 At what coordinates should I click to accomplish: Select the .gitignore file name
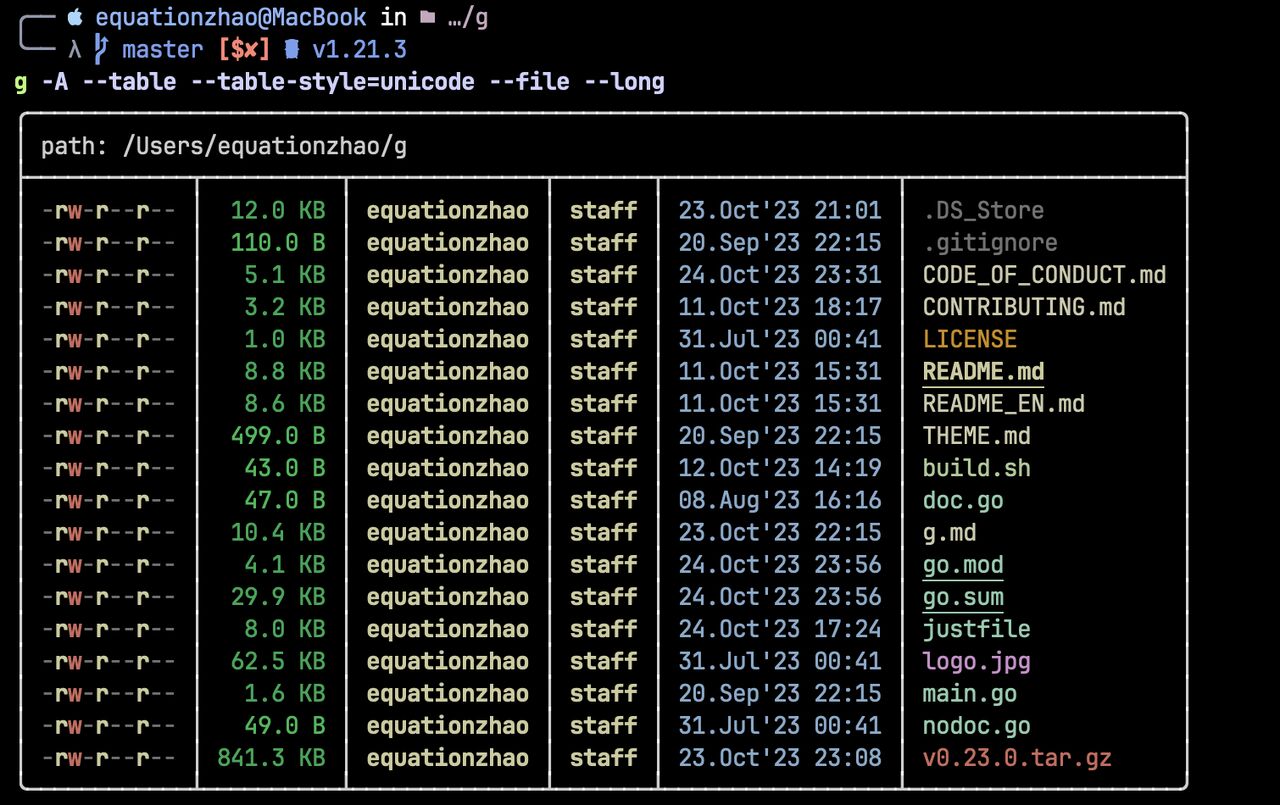(x=990, y=243)
